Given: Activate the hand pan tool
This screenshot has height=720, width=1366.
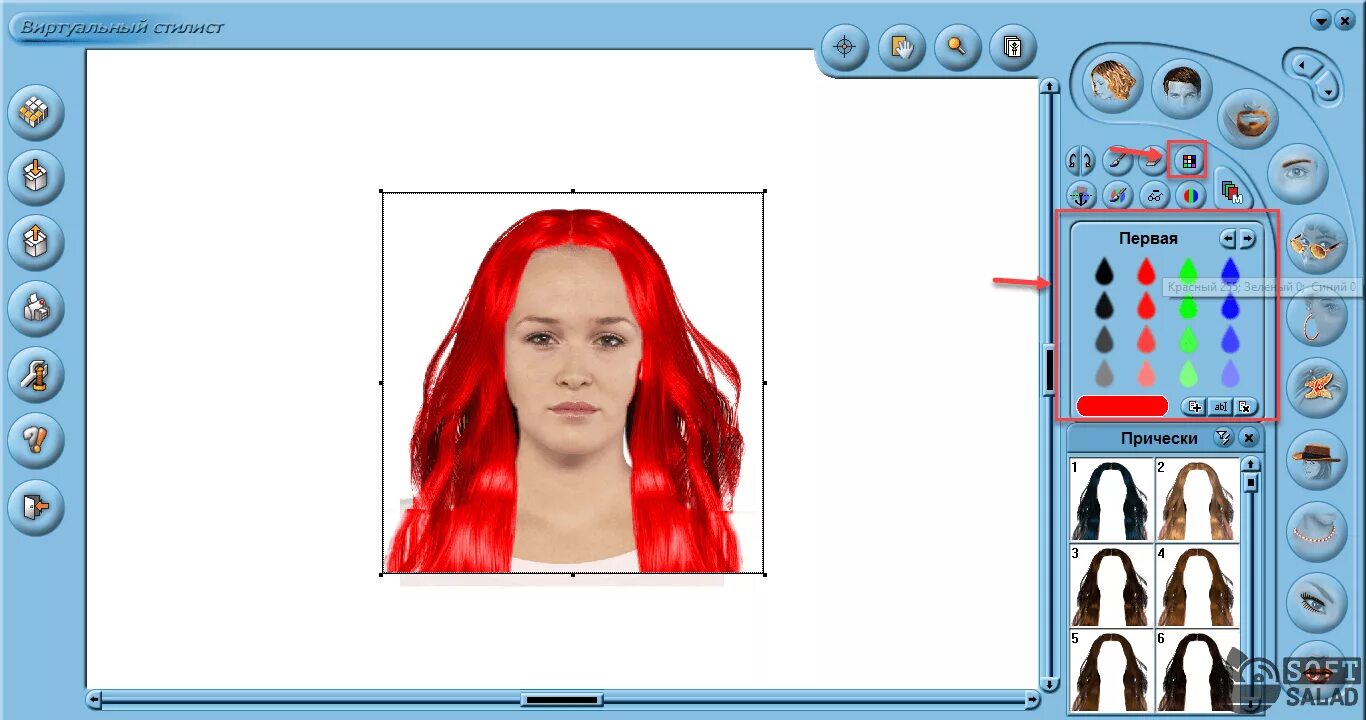Looking at the screenshot, I should (902, 47).
